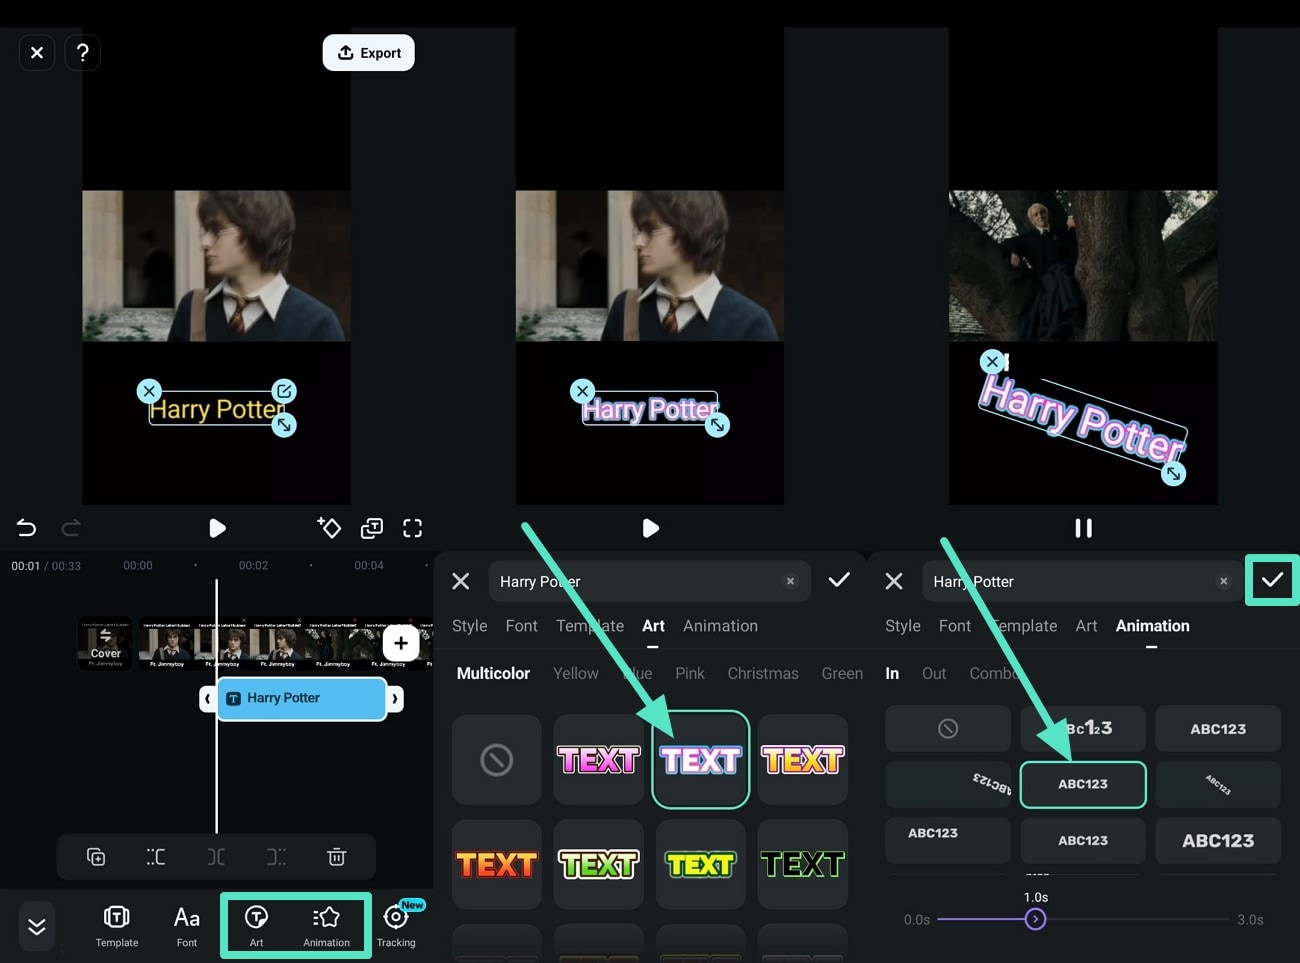Select the Art tab

pos(653,626)
